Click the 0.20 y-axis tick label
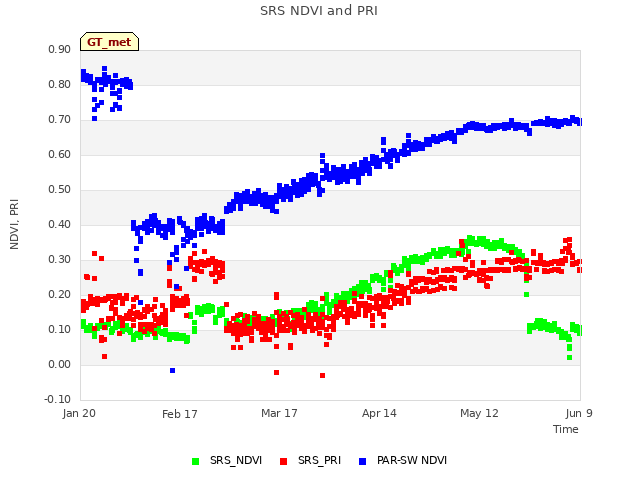This screenshot has height=480, width=640. tap(60, 294)
